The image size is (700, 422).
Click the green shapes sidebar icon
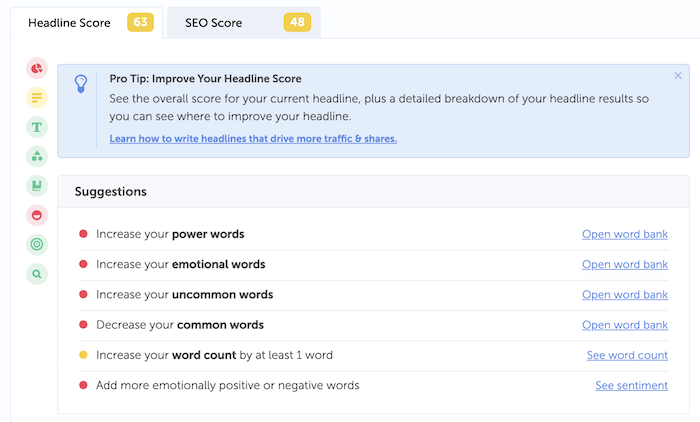coord(37,156)
